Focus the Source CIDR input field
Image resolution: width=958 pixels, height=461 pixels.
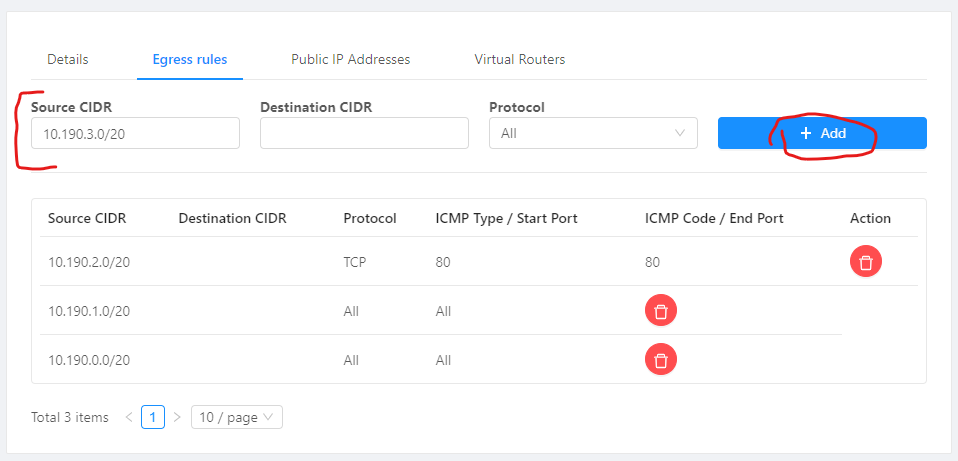pyautogui.click(x=135, y=133)
